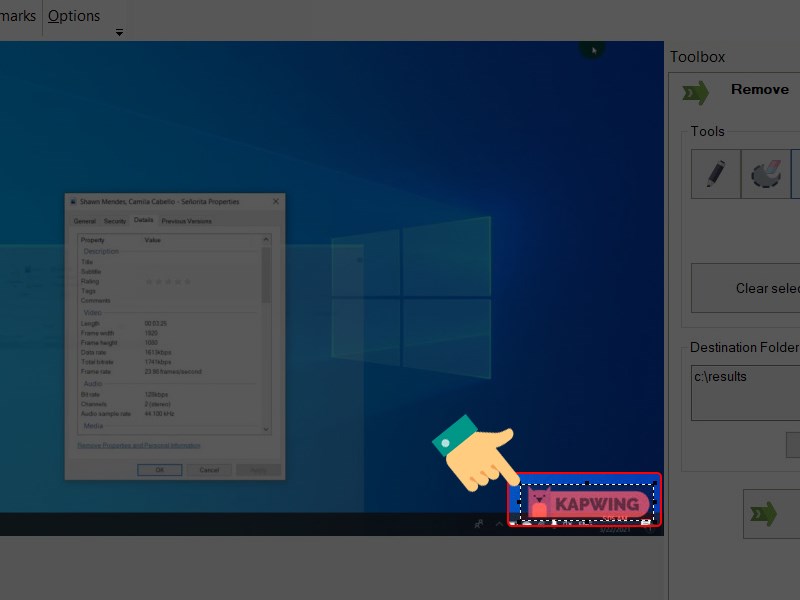Screen dimensions: 800x600
Task: Select the Details tab
Action: click(144, 221)
